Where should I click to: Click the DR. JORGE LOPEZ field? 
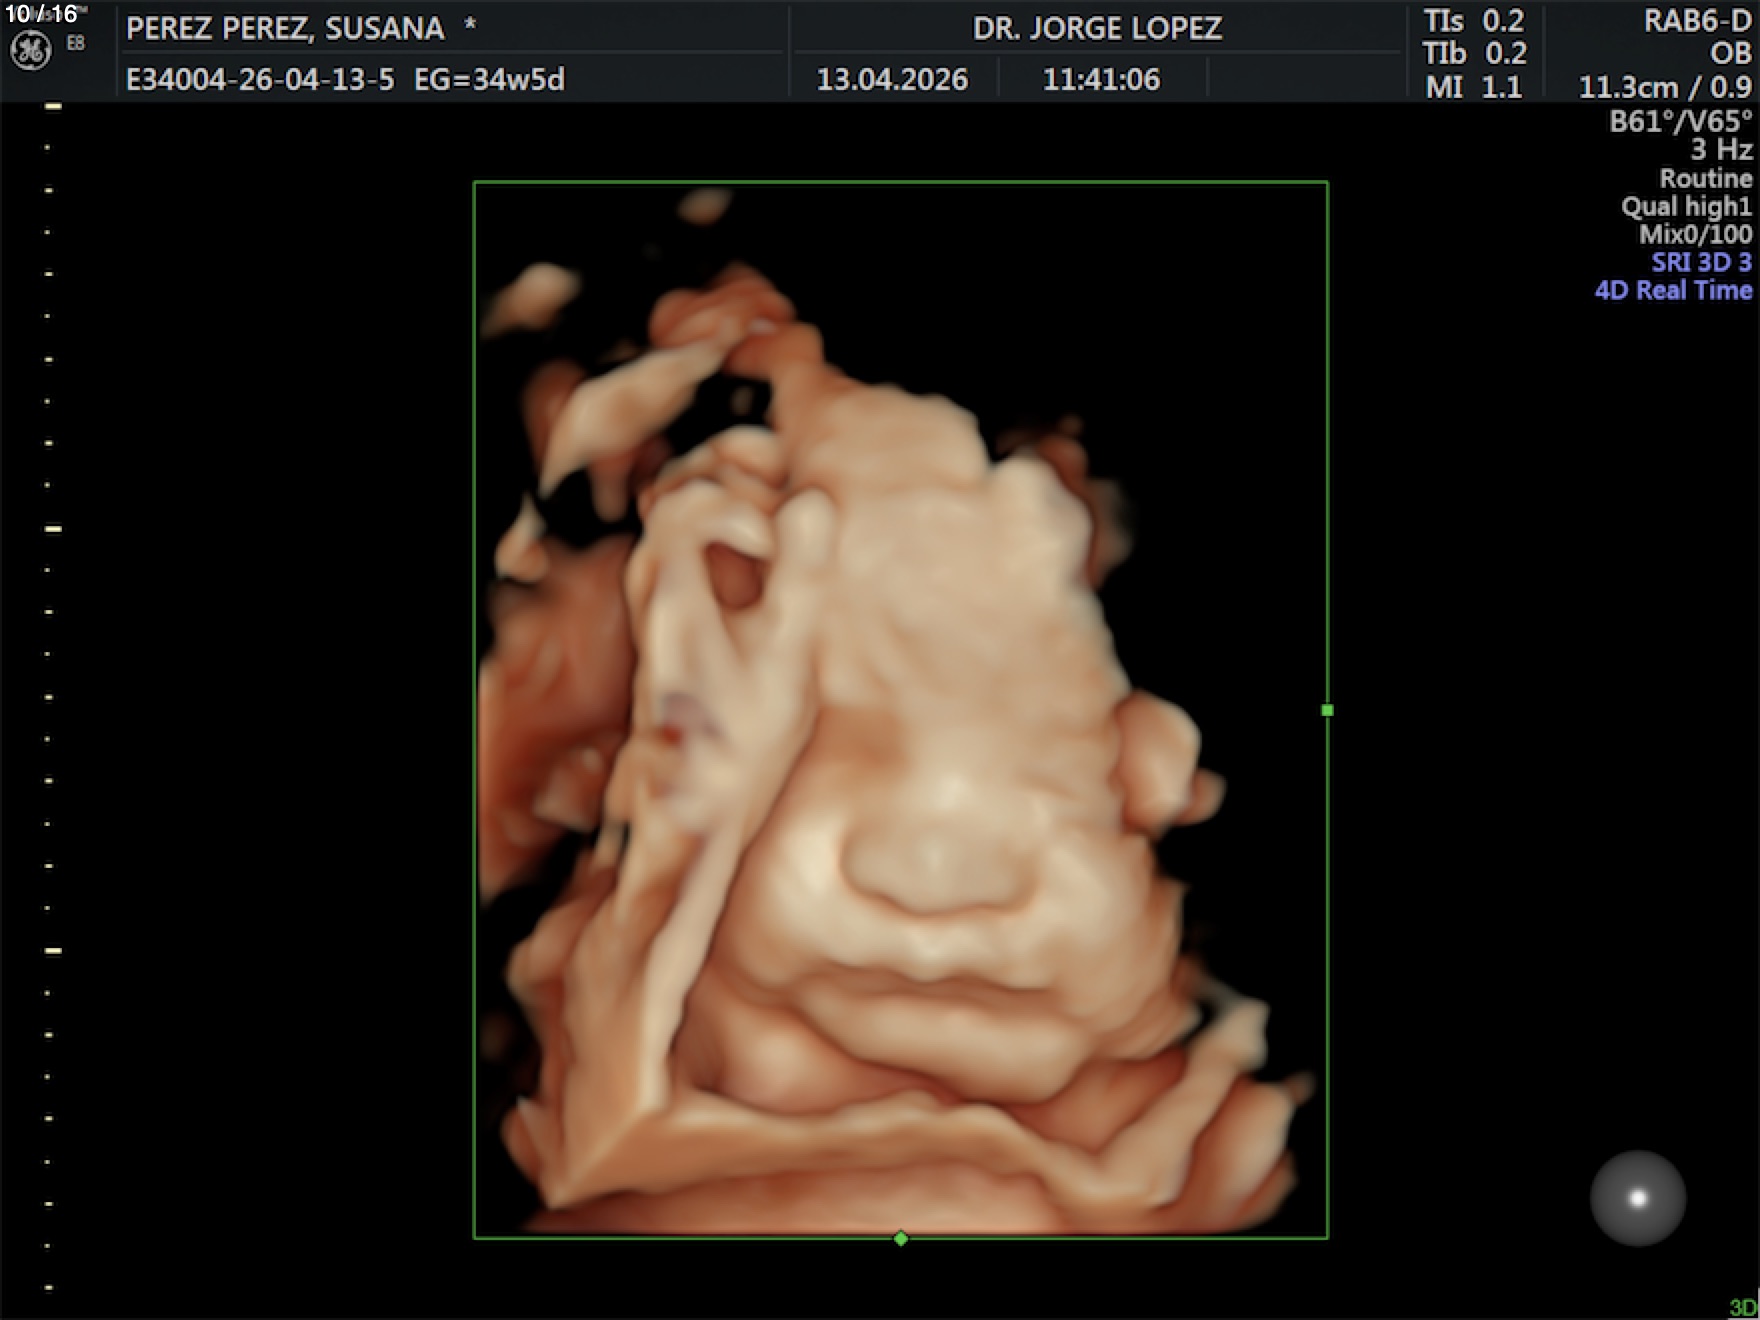1097,28
